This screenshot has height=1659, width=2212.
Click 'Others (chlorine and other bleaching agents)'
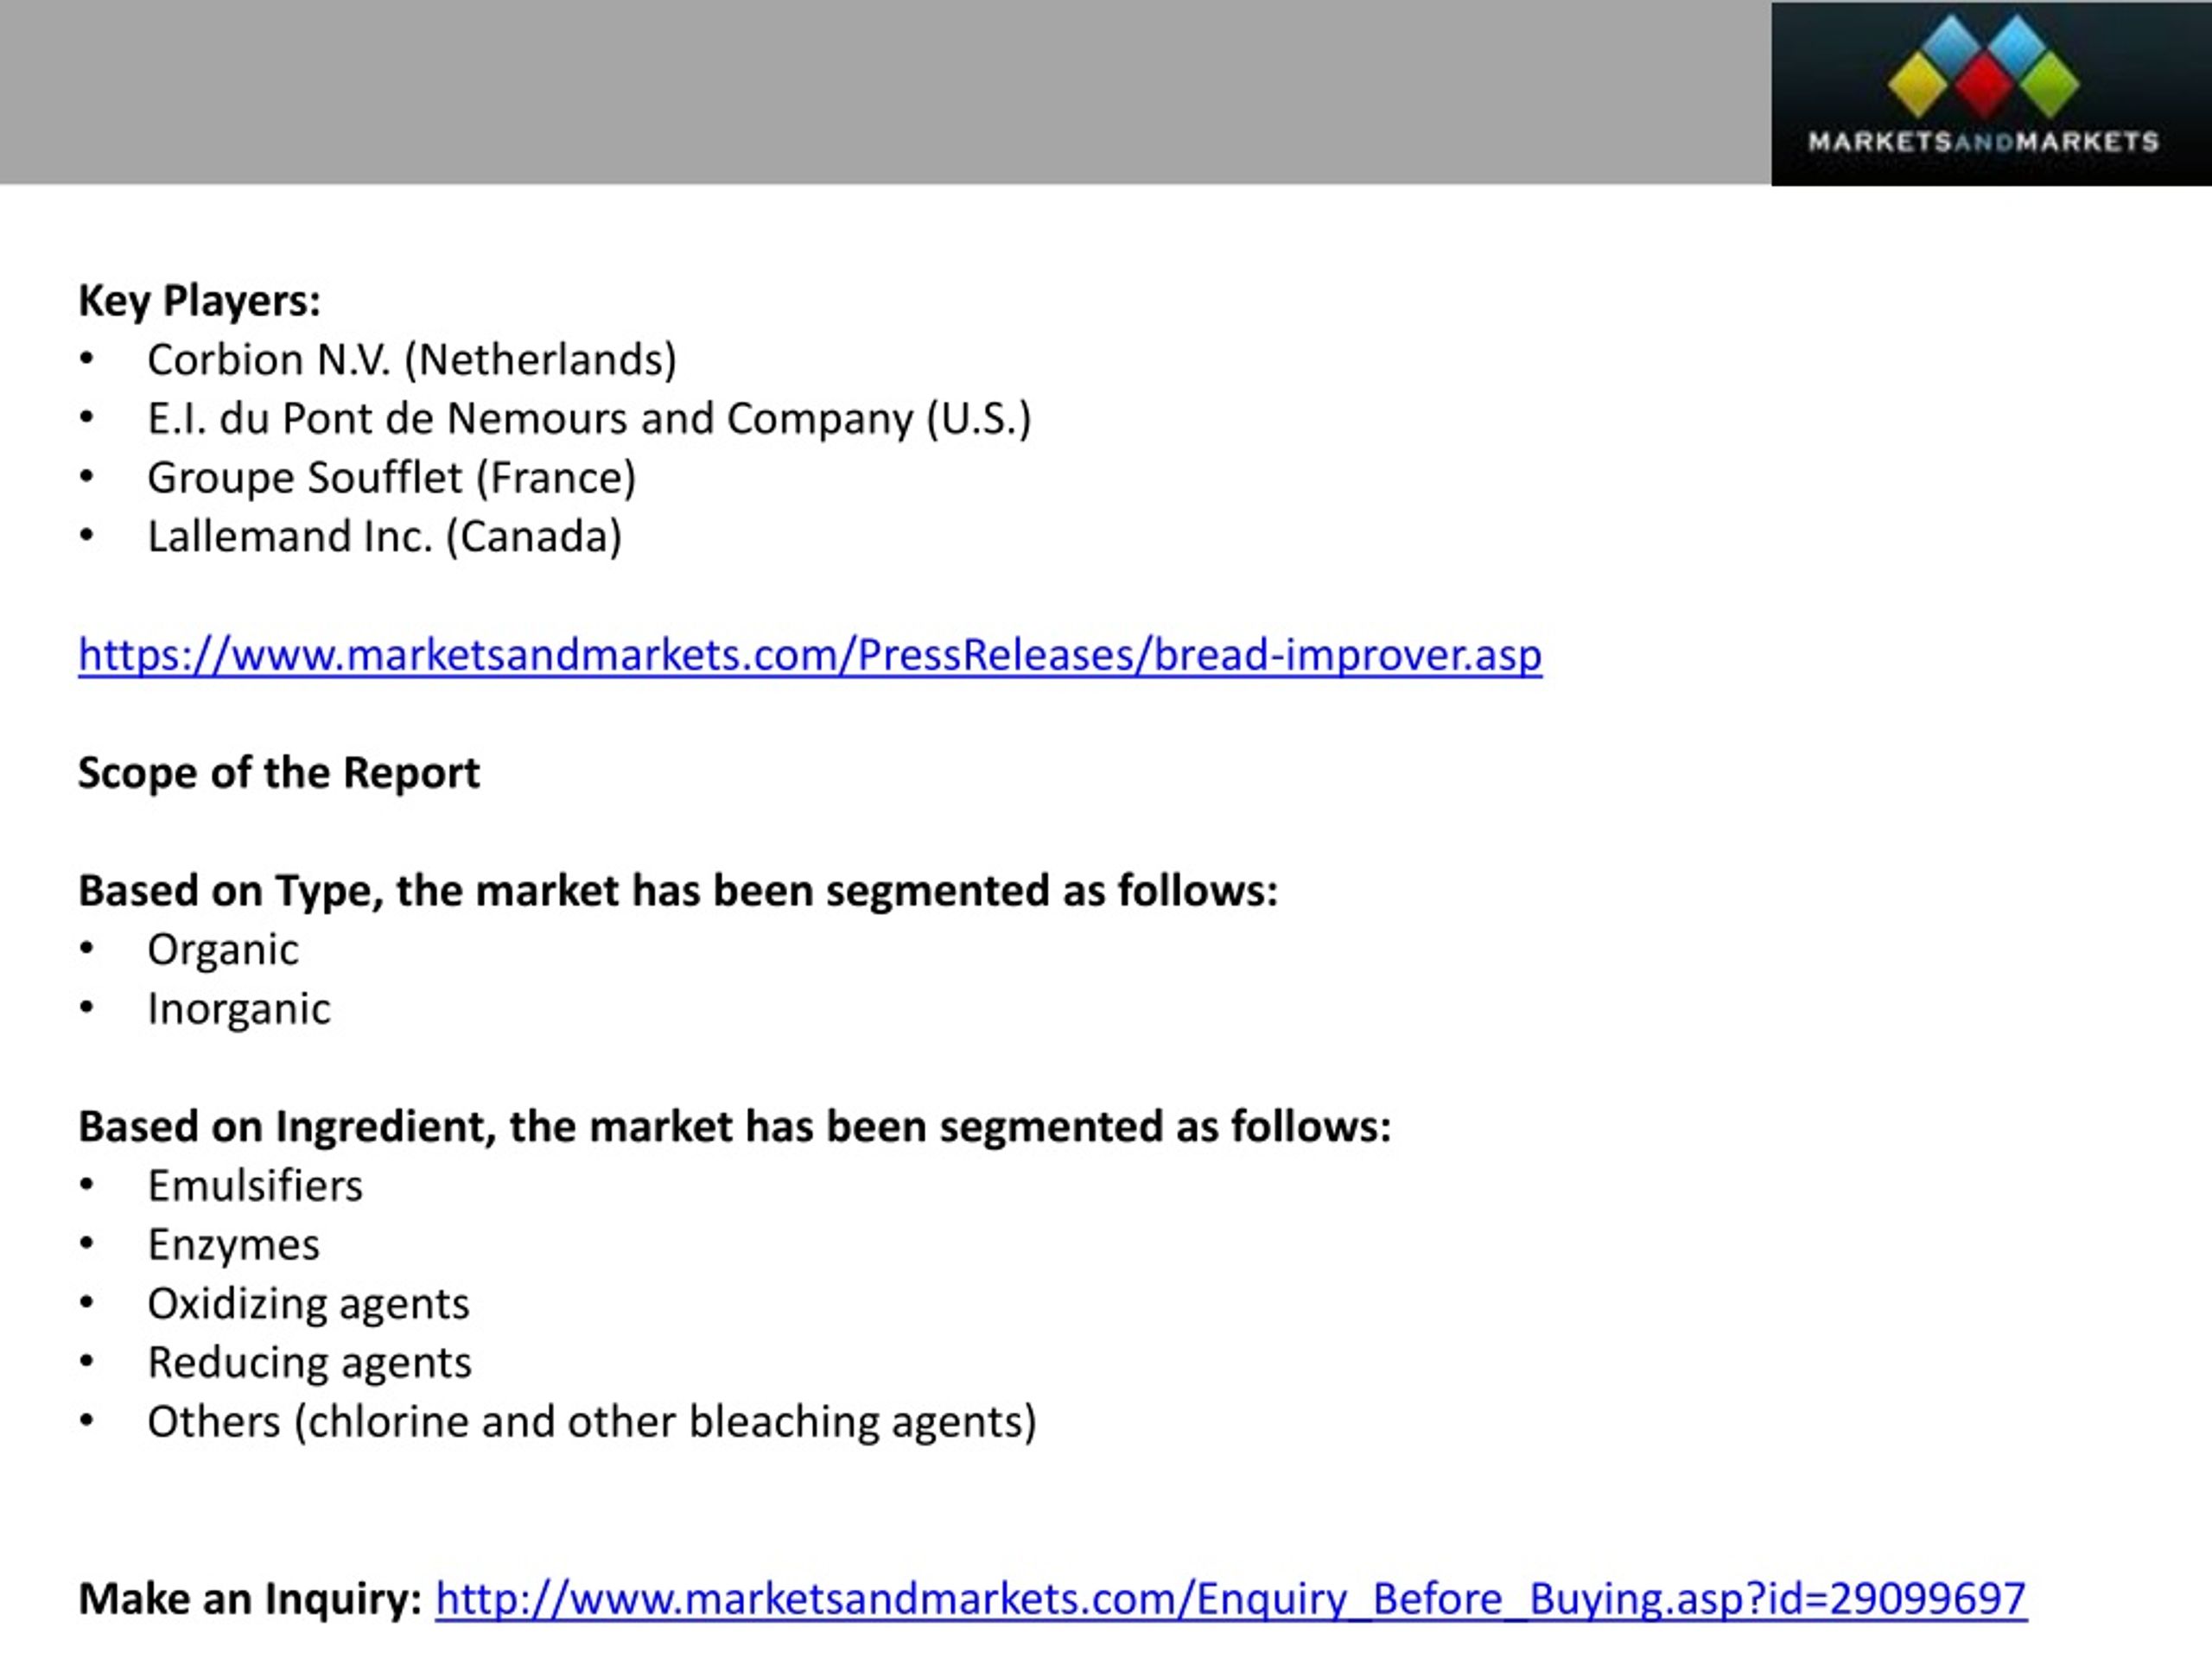point(592,1422)
